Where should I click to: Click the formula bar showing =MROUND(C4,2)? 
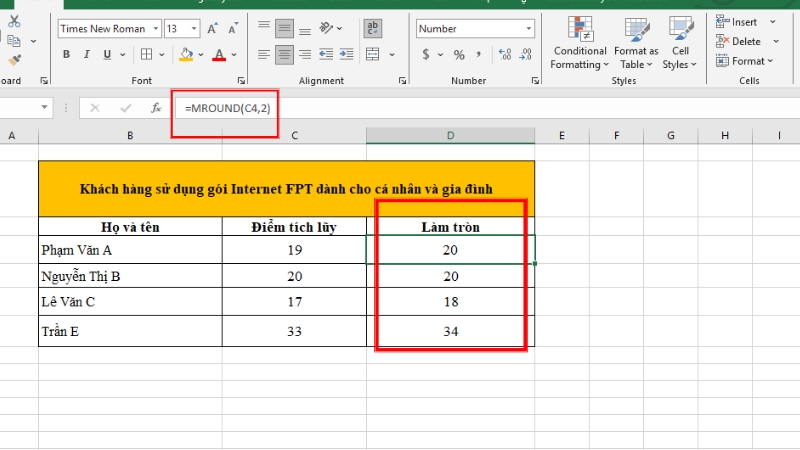215,107
